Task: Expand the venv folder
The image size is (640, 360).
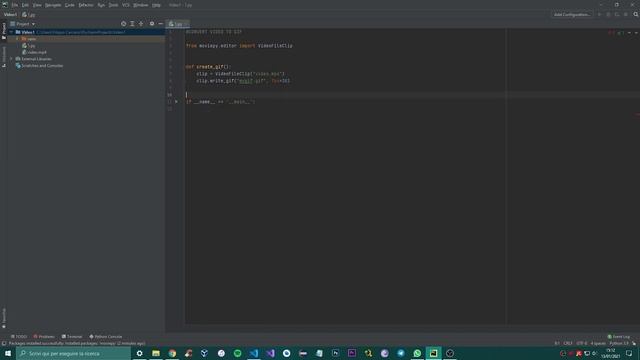Action: click(18, 39)
